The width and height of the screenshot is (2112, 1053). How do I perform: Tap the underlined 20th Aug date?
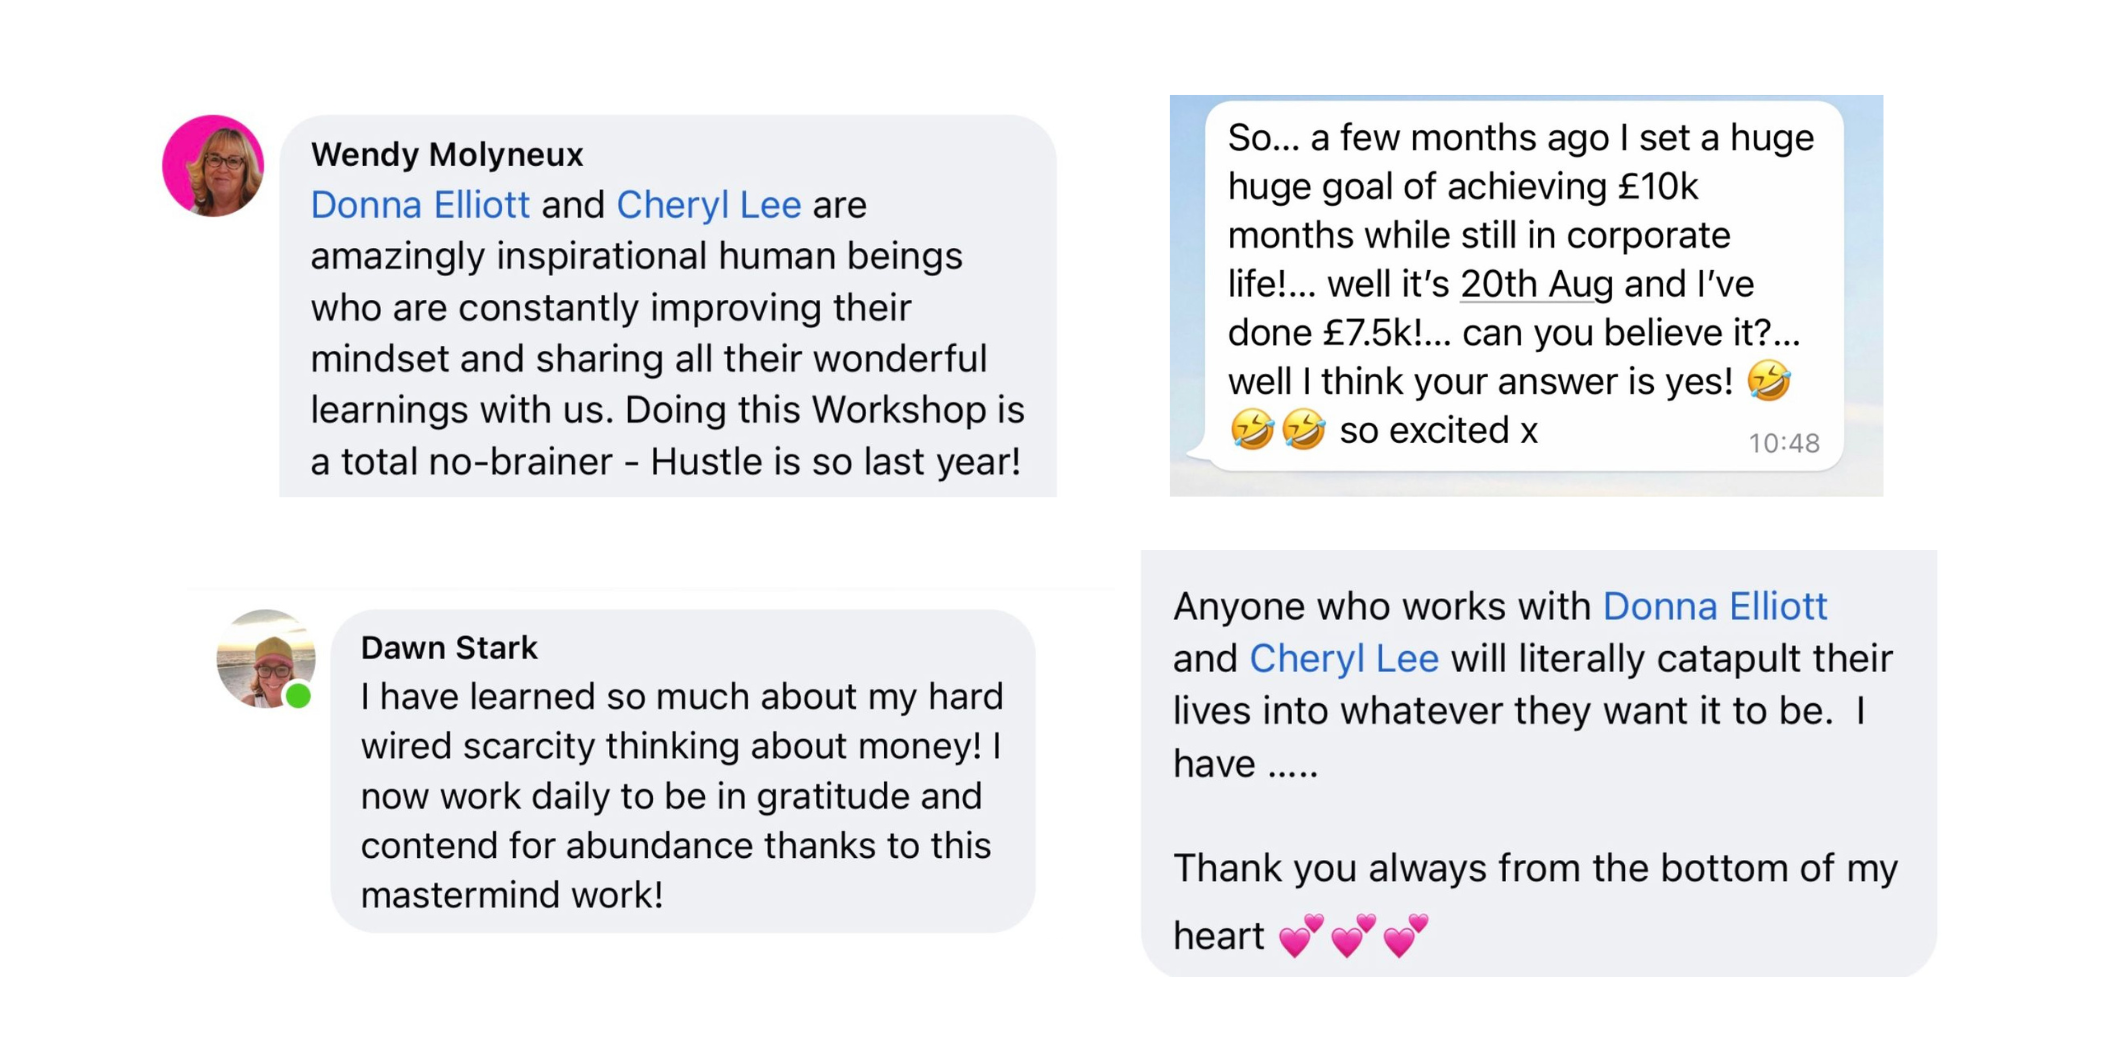tap(1536, 284)
